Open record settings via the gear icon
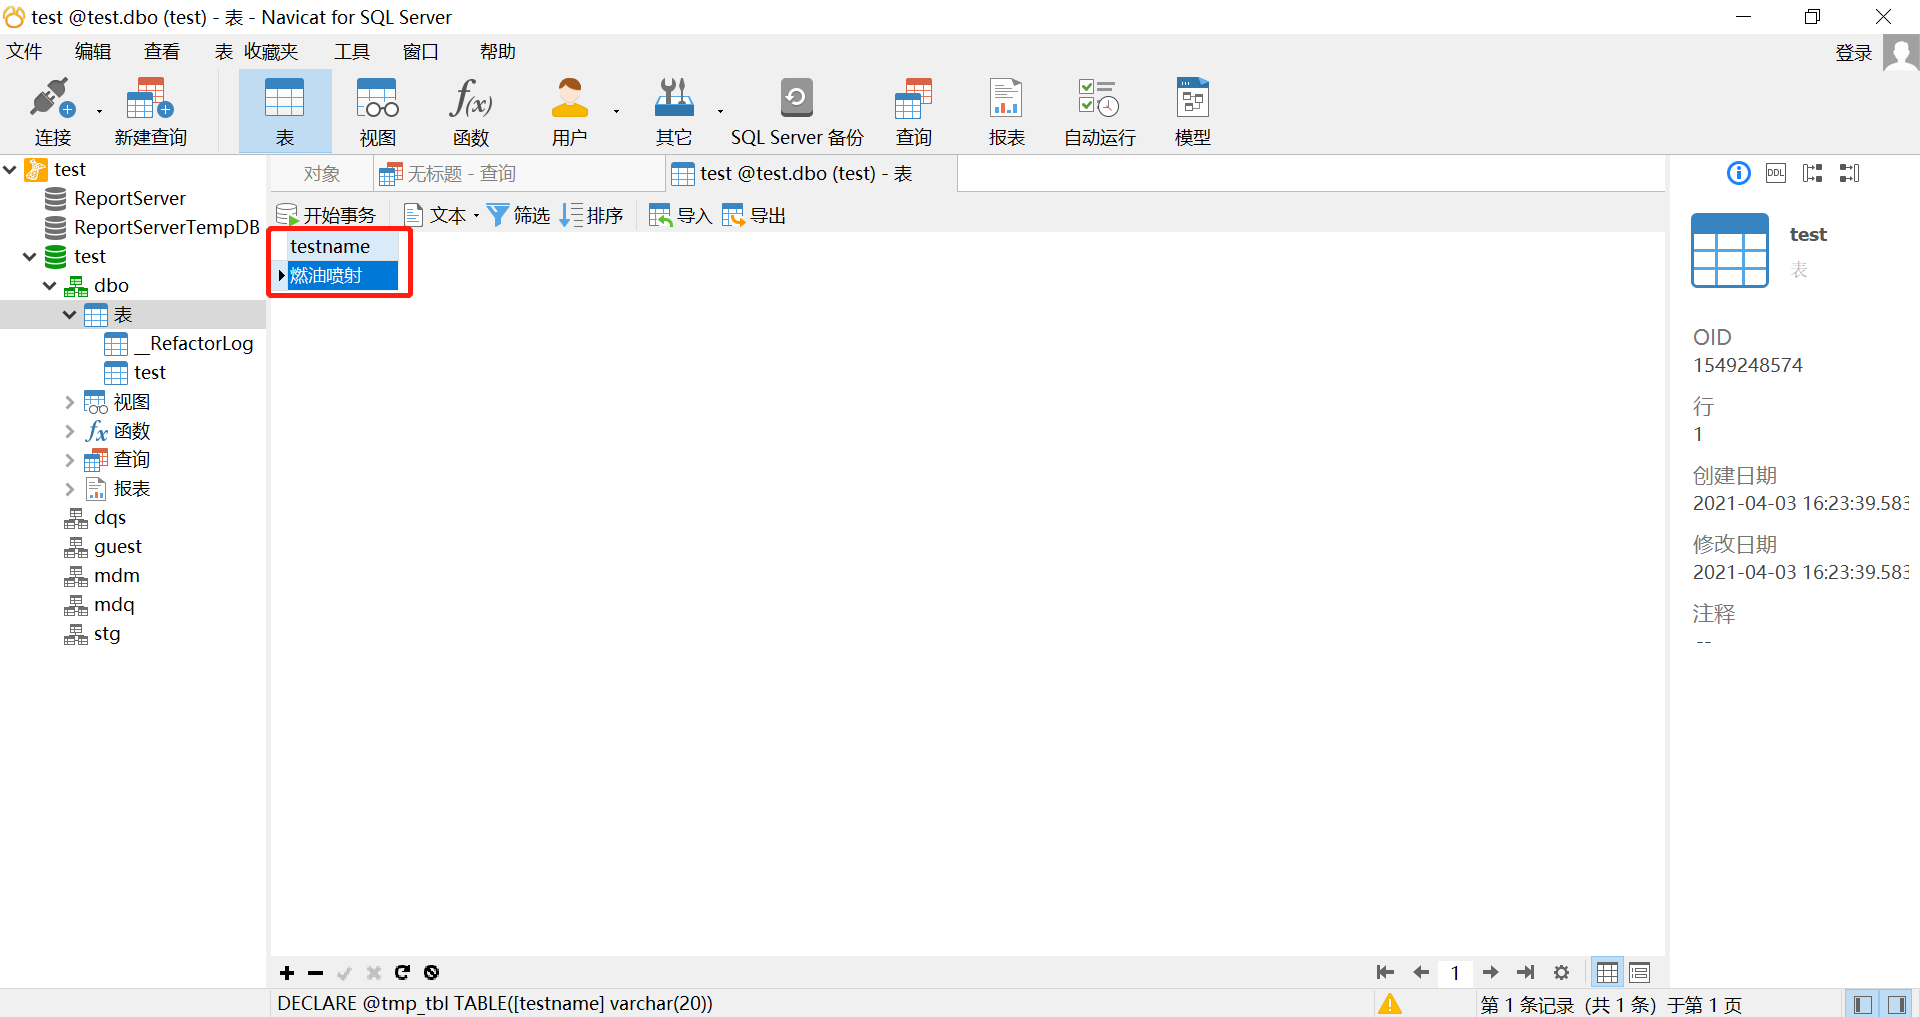1920x1017 pixels. [x=1562, y=972]
